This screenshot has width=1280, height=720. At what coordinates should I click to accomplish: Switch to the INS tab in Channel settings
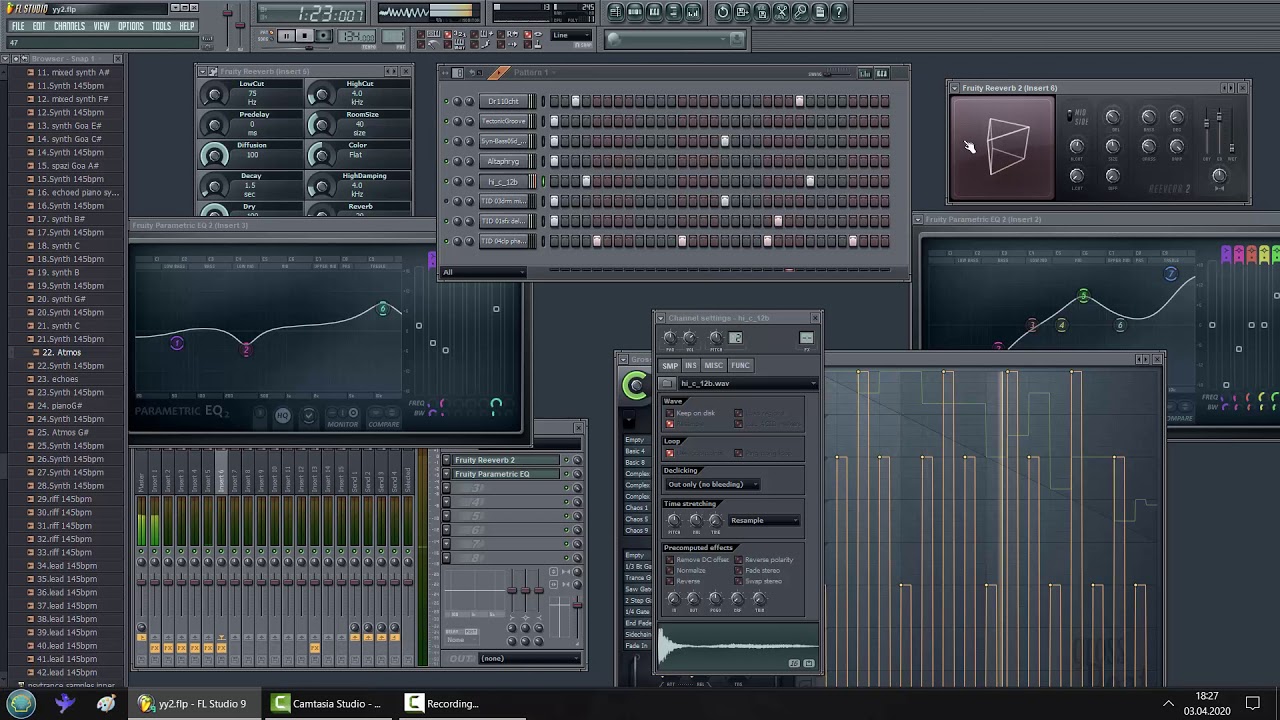[x=691, y=365]
